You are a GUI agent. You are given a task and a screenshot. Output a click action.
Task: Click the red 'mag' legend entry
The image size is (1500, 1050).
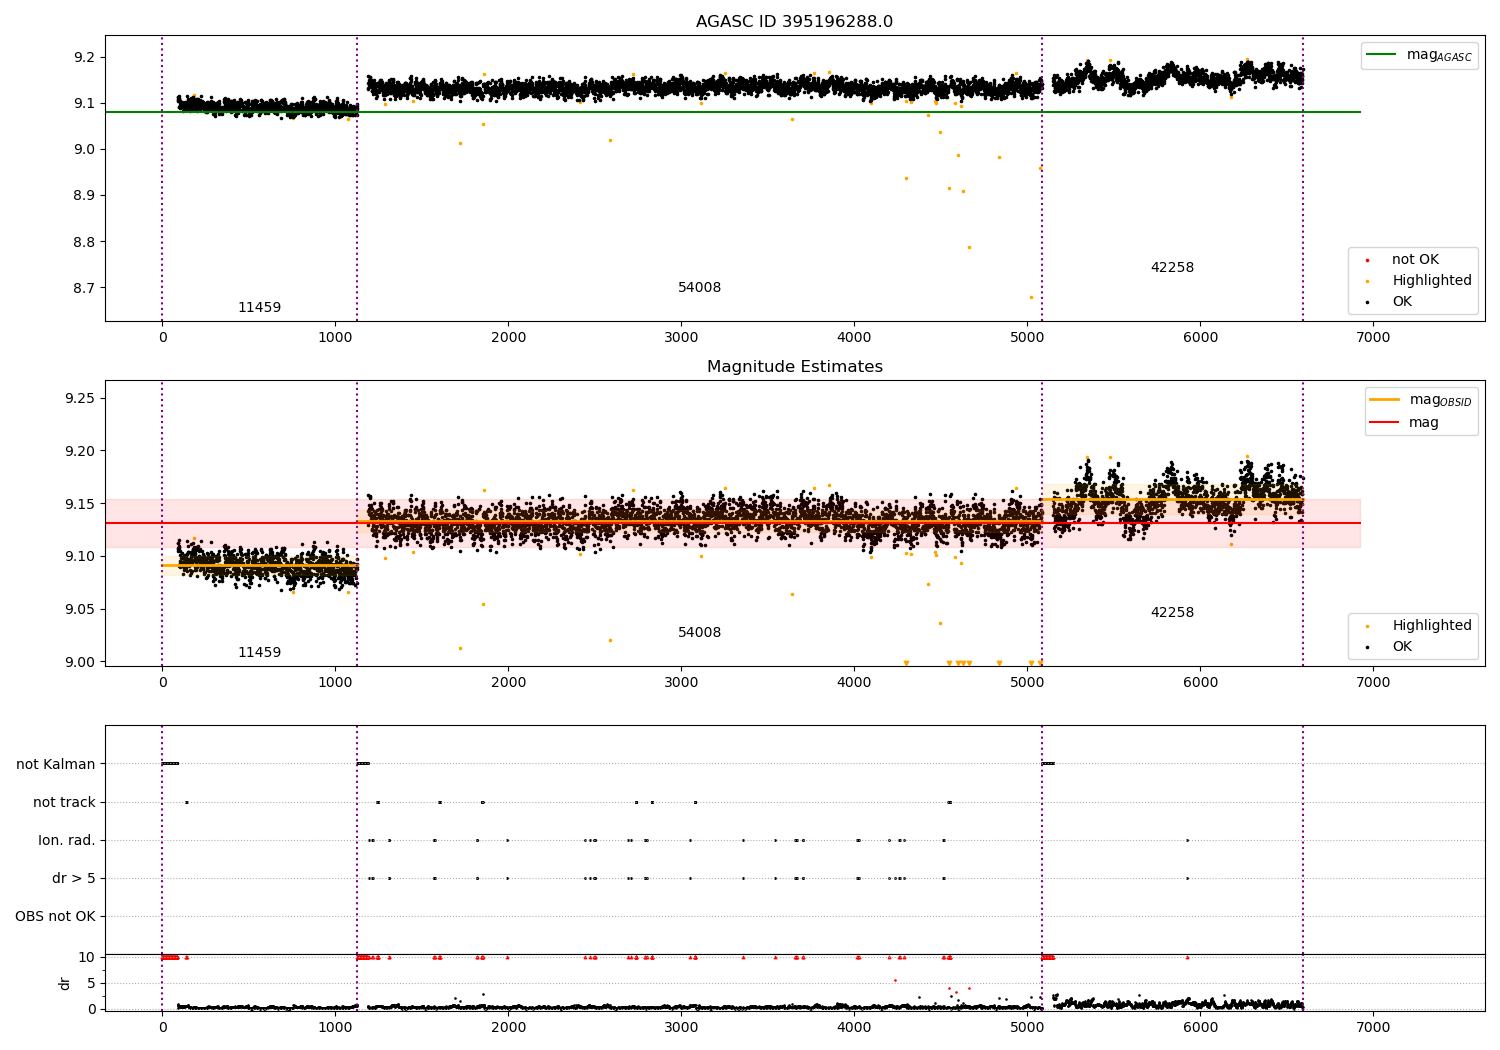(x=1405, y=423)
